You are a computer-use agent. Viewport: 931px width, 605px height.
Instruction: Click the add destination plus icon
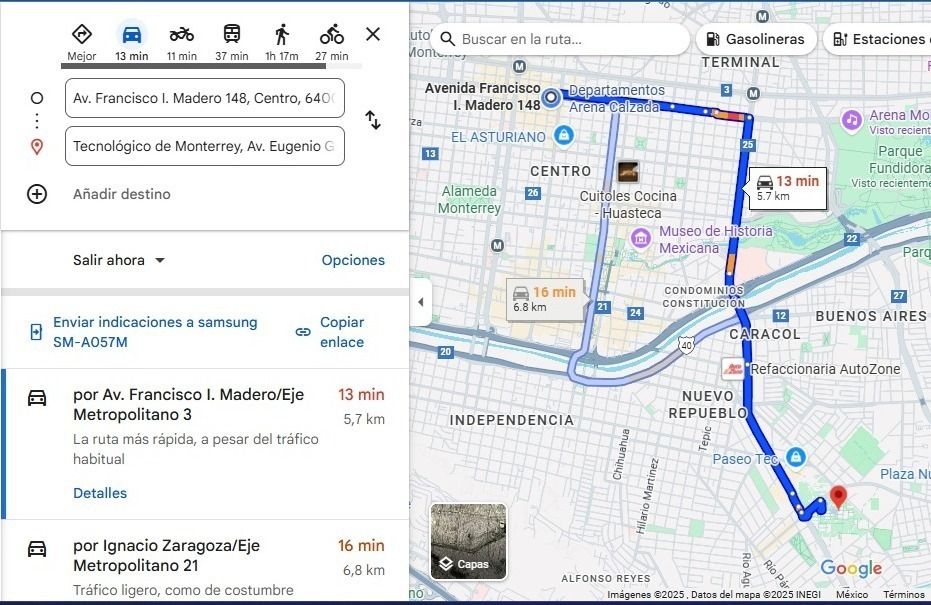(x=37, y=194)
